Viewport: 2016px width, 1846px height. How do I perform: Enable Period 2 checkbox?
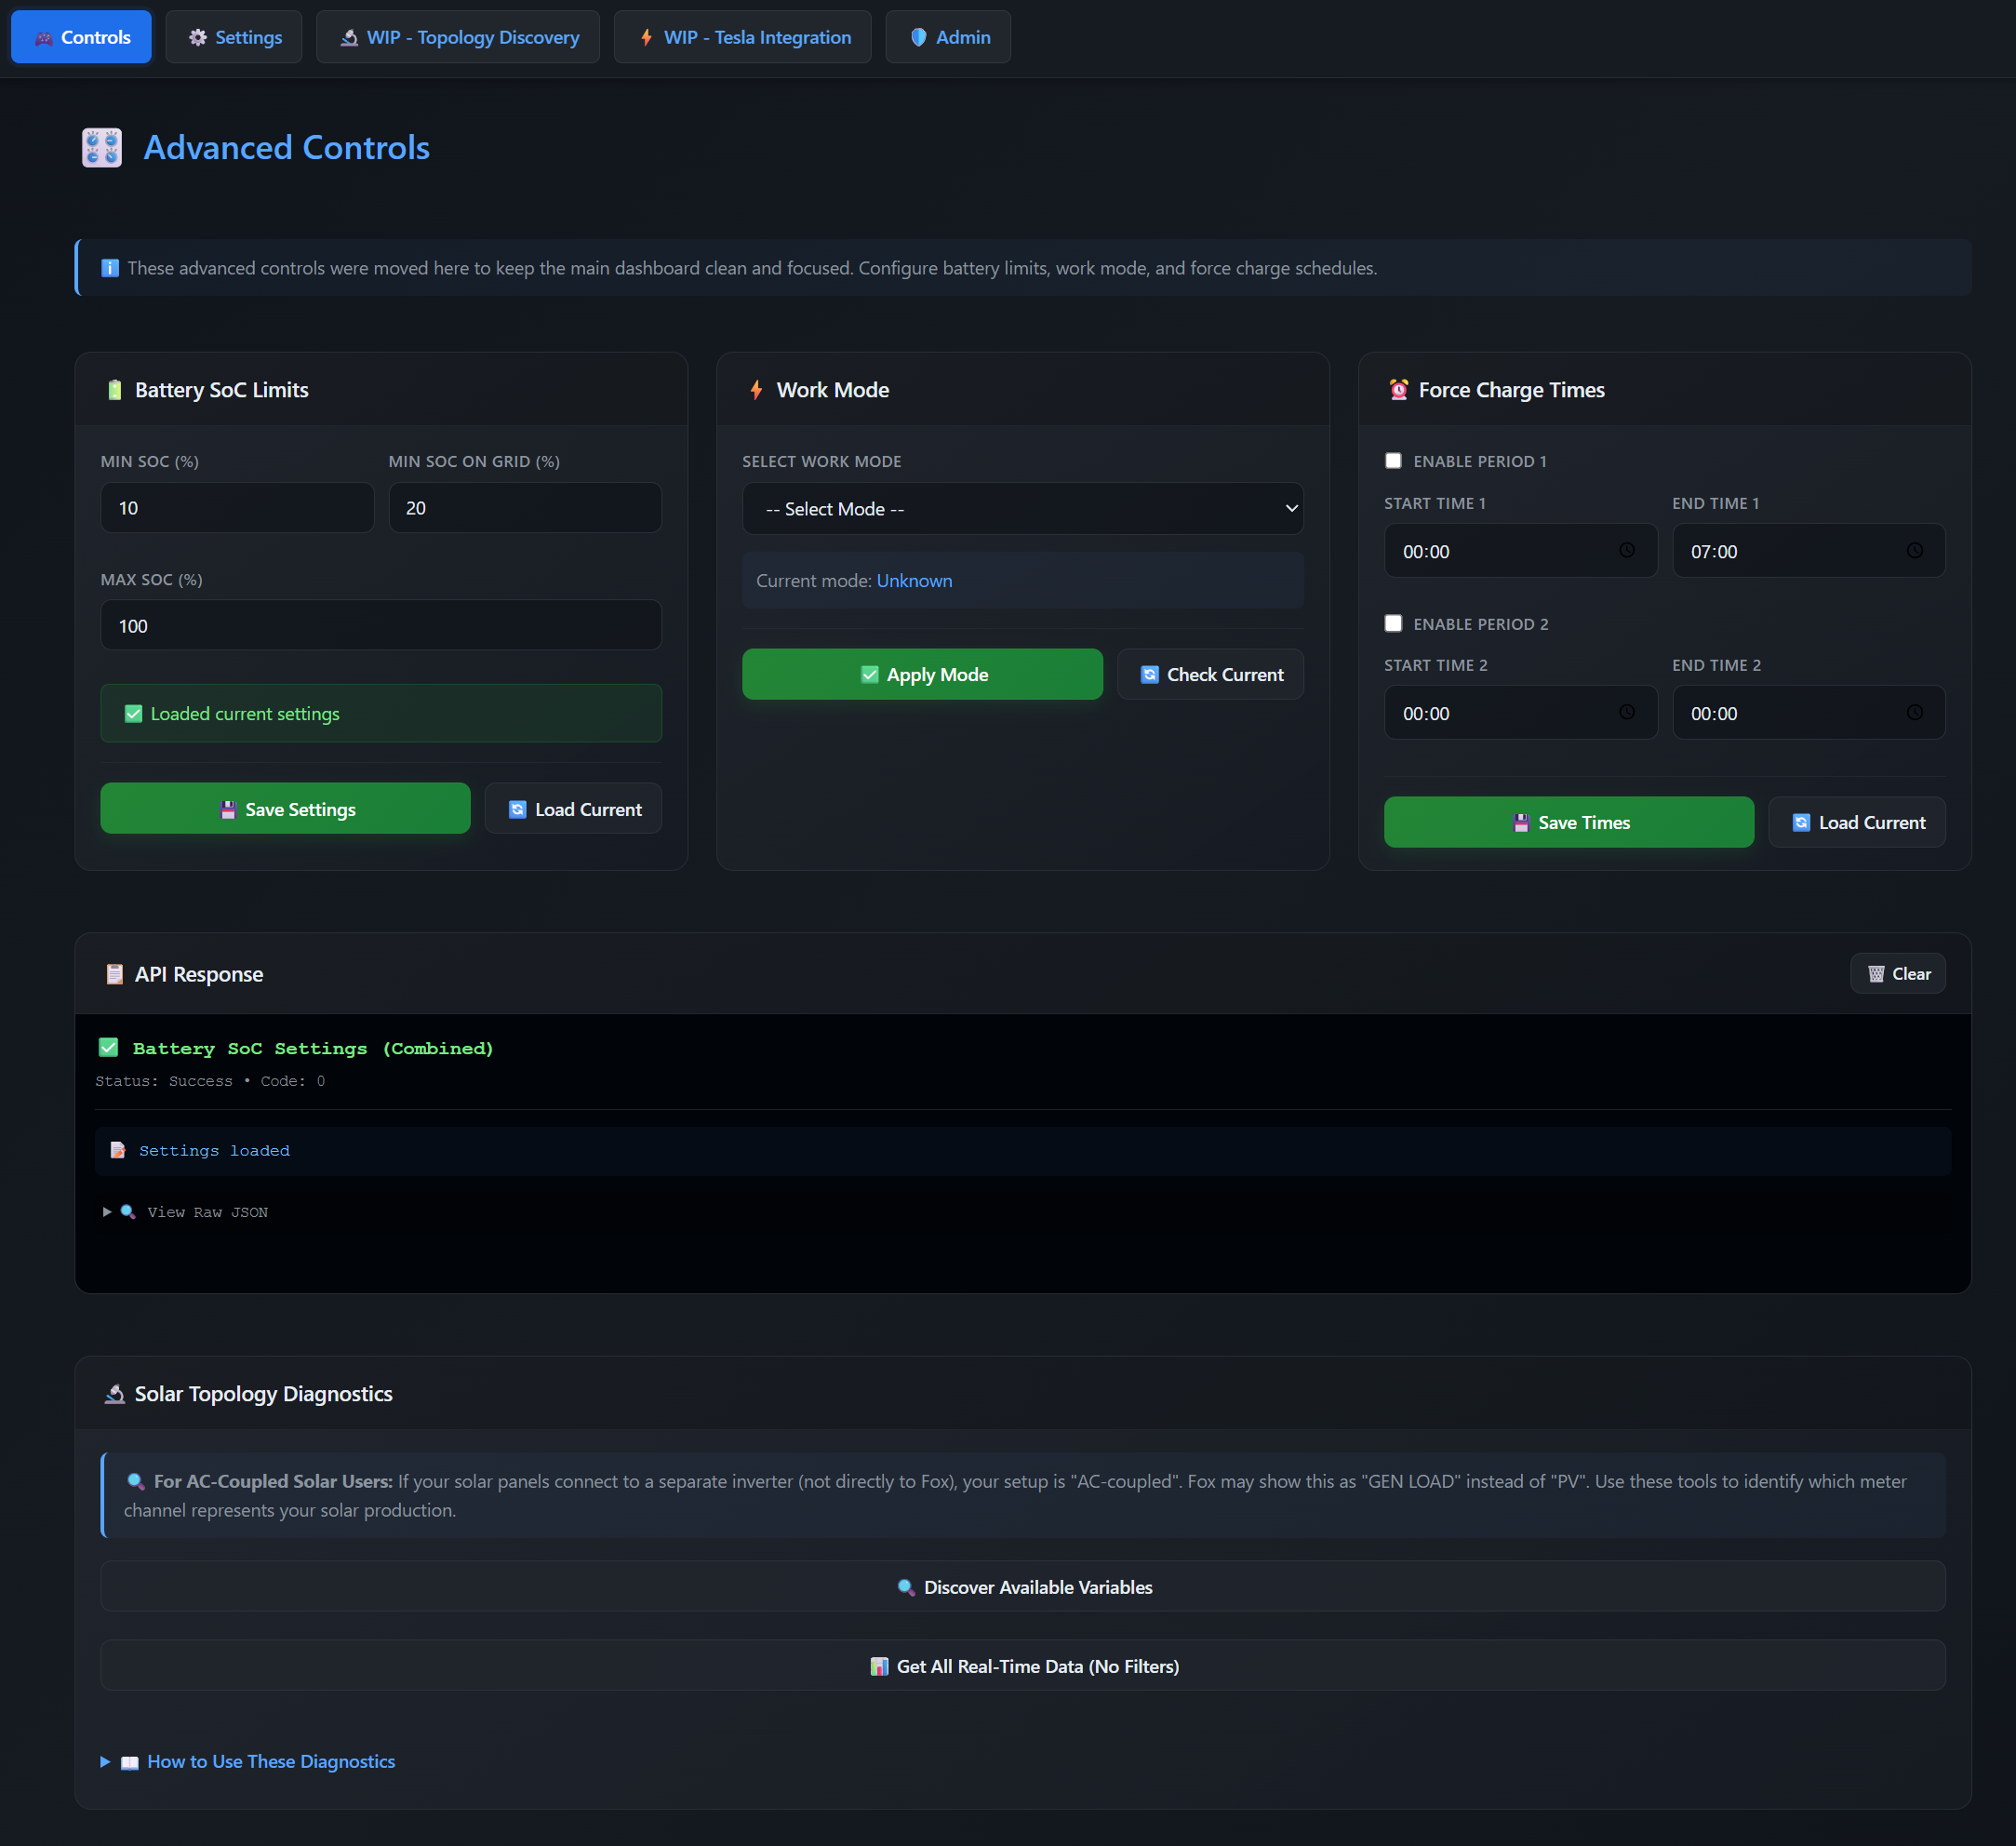pos(1393,624)
